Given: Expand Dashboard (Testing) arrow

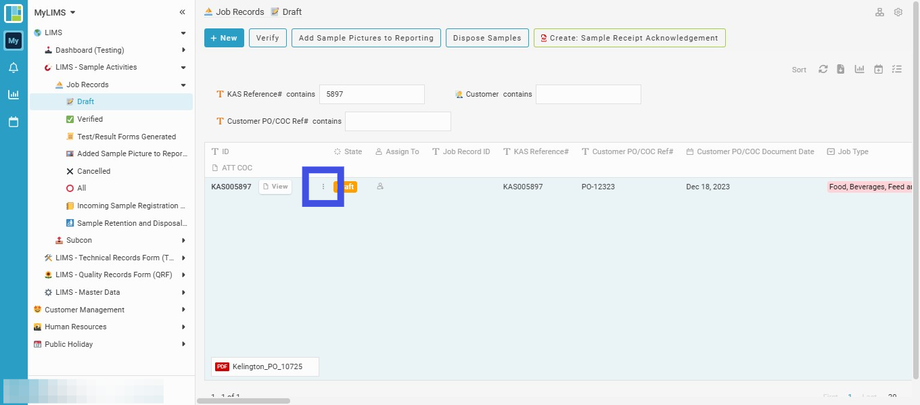Looking at the screenshot, I should (x=183, y=50).
